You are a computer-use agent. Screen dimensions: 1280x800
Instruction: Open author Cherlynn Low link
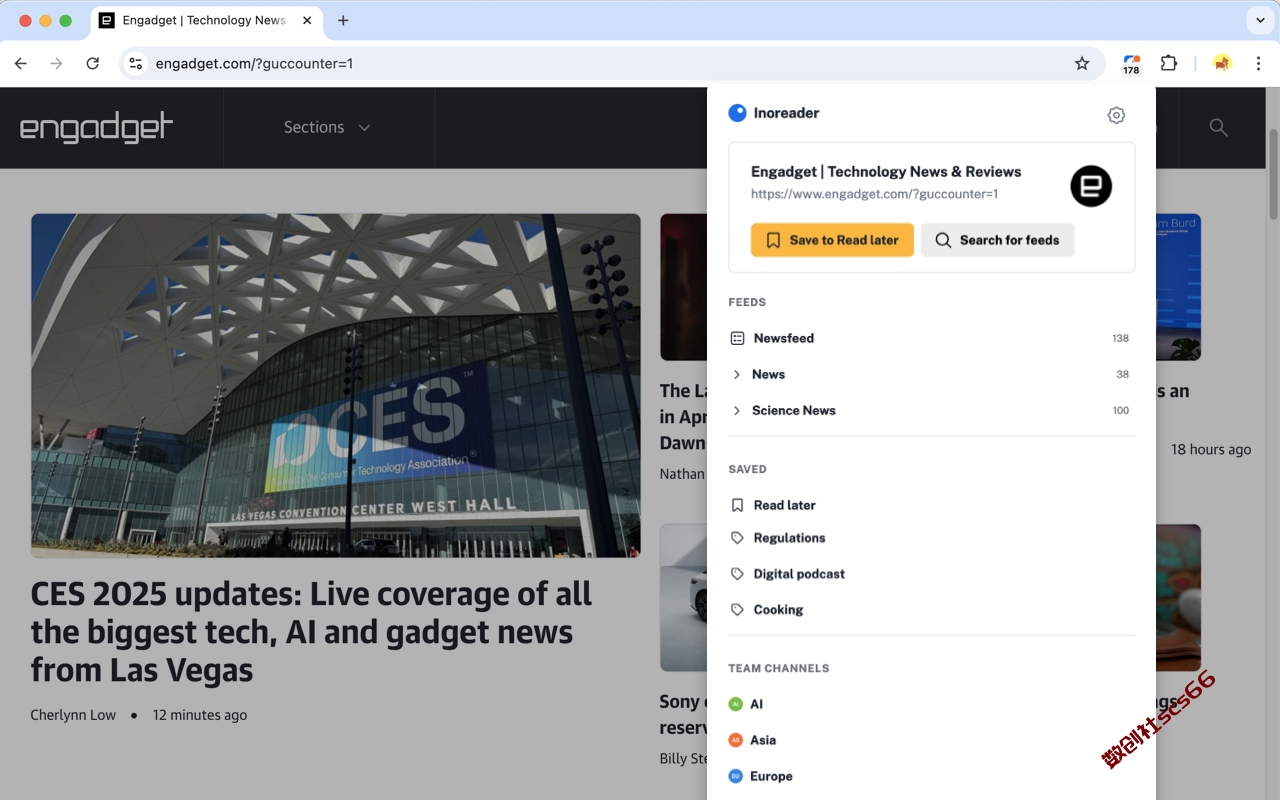[73, 715]
